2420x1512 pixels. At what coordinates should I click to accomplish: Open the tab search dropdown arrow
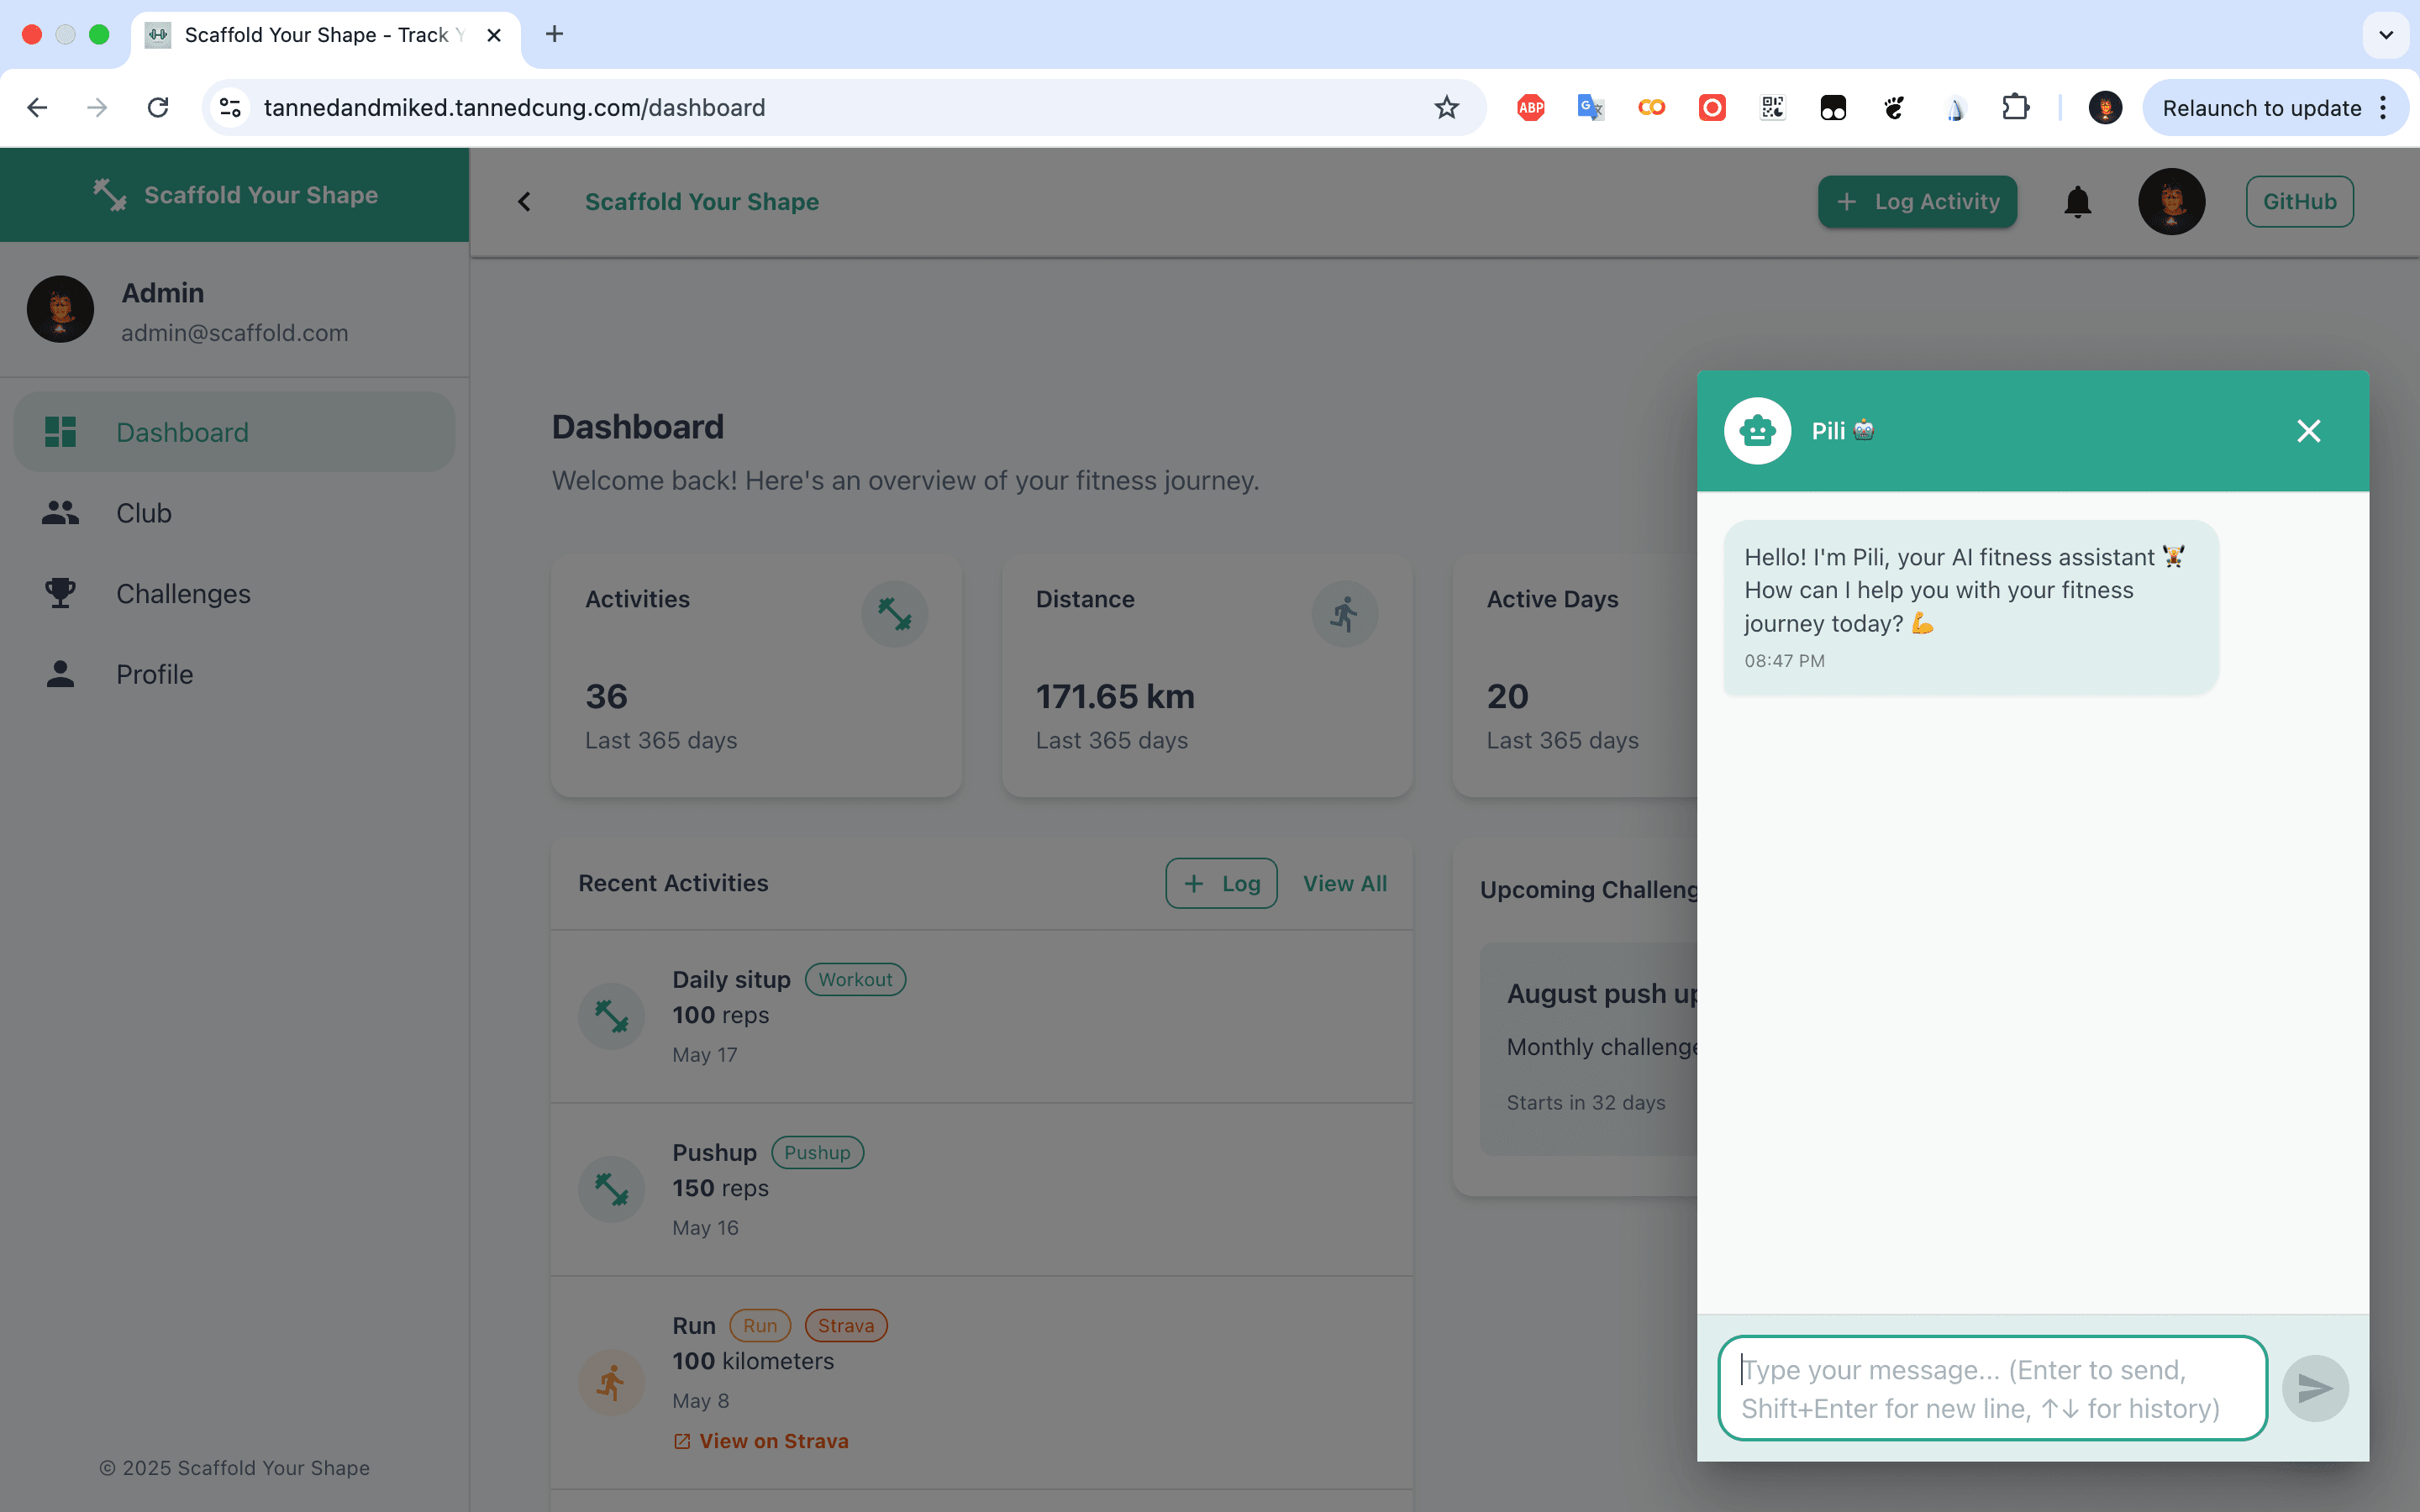point(2385,35)
